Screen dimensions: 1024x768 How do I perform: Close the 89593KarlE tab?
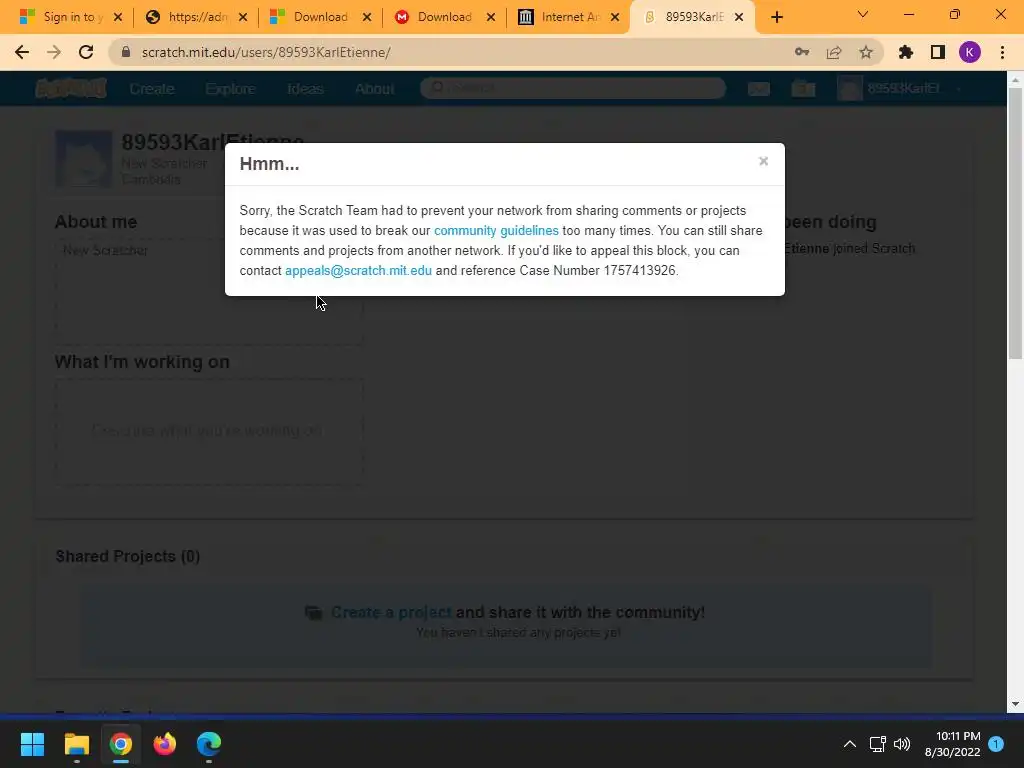[x=739, y=18]
